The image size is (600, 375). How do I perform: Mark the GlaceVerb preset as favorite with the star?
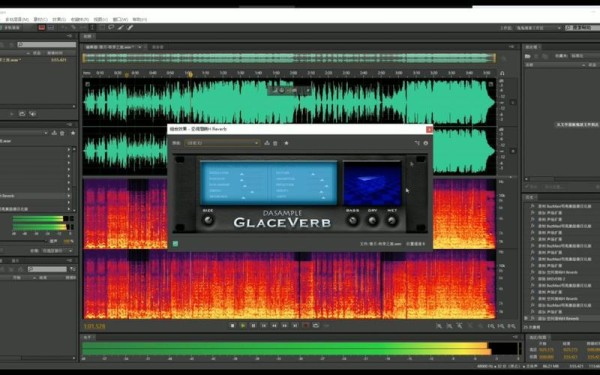pyautogui.click(x=286, y=143)
